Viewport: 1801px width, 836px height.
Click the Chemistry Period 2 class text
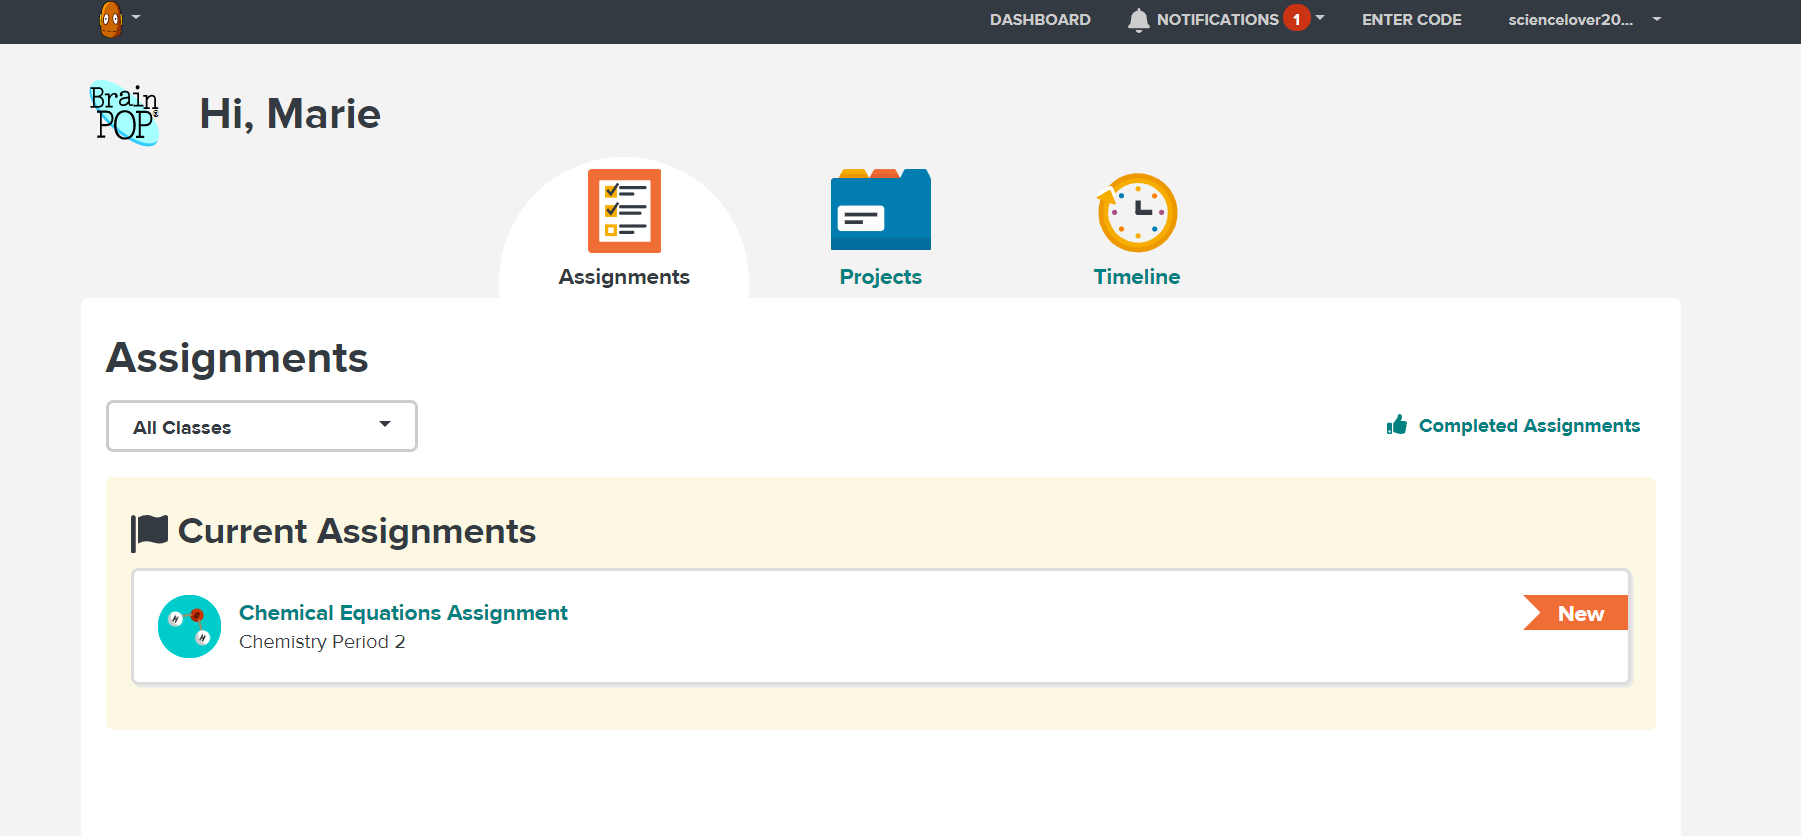click(x=322, y=642)
